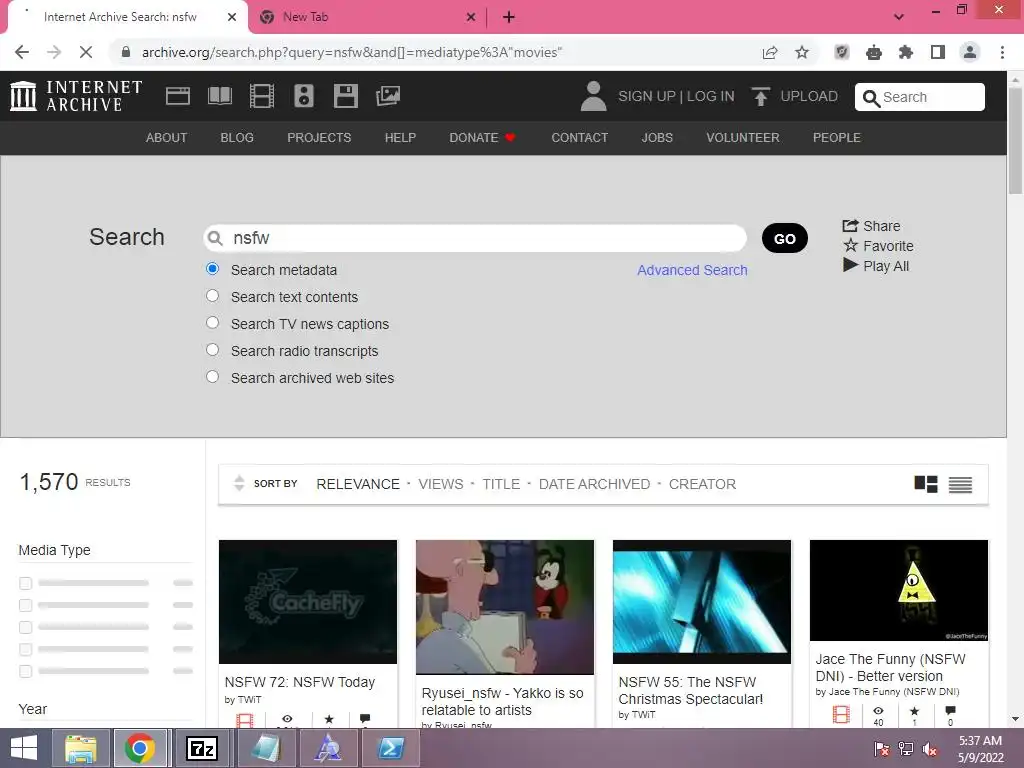Click the nsfw search query field

click(x=475, y=238)
